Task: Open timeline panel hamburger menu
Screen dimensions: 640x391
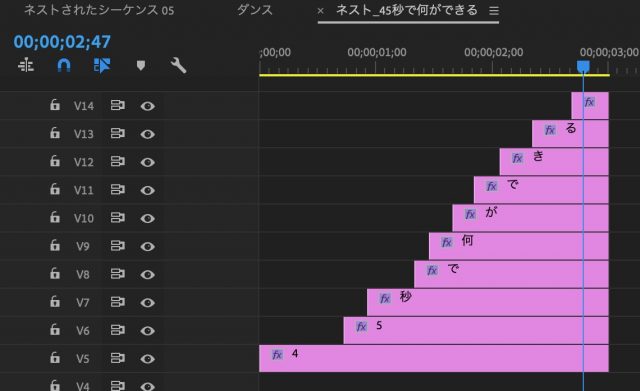Action: coord(494,11)
